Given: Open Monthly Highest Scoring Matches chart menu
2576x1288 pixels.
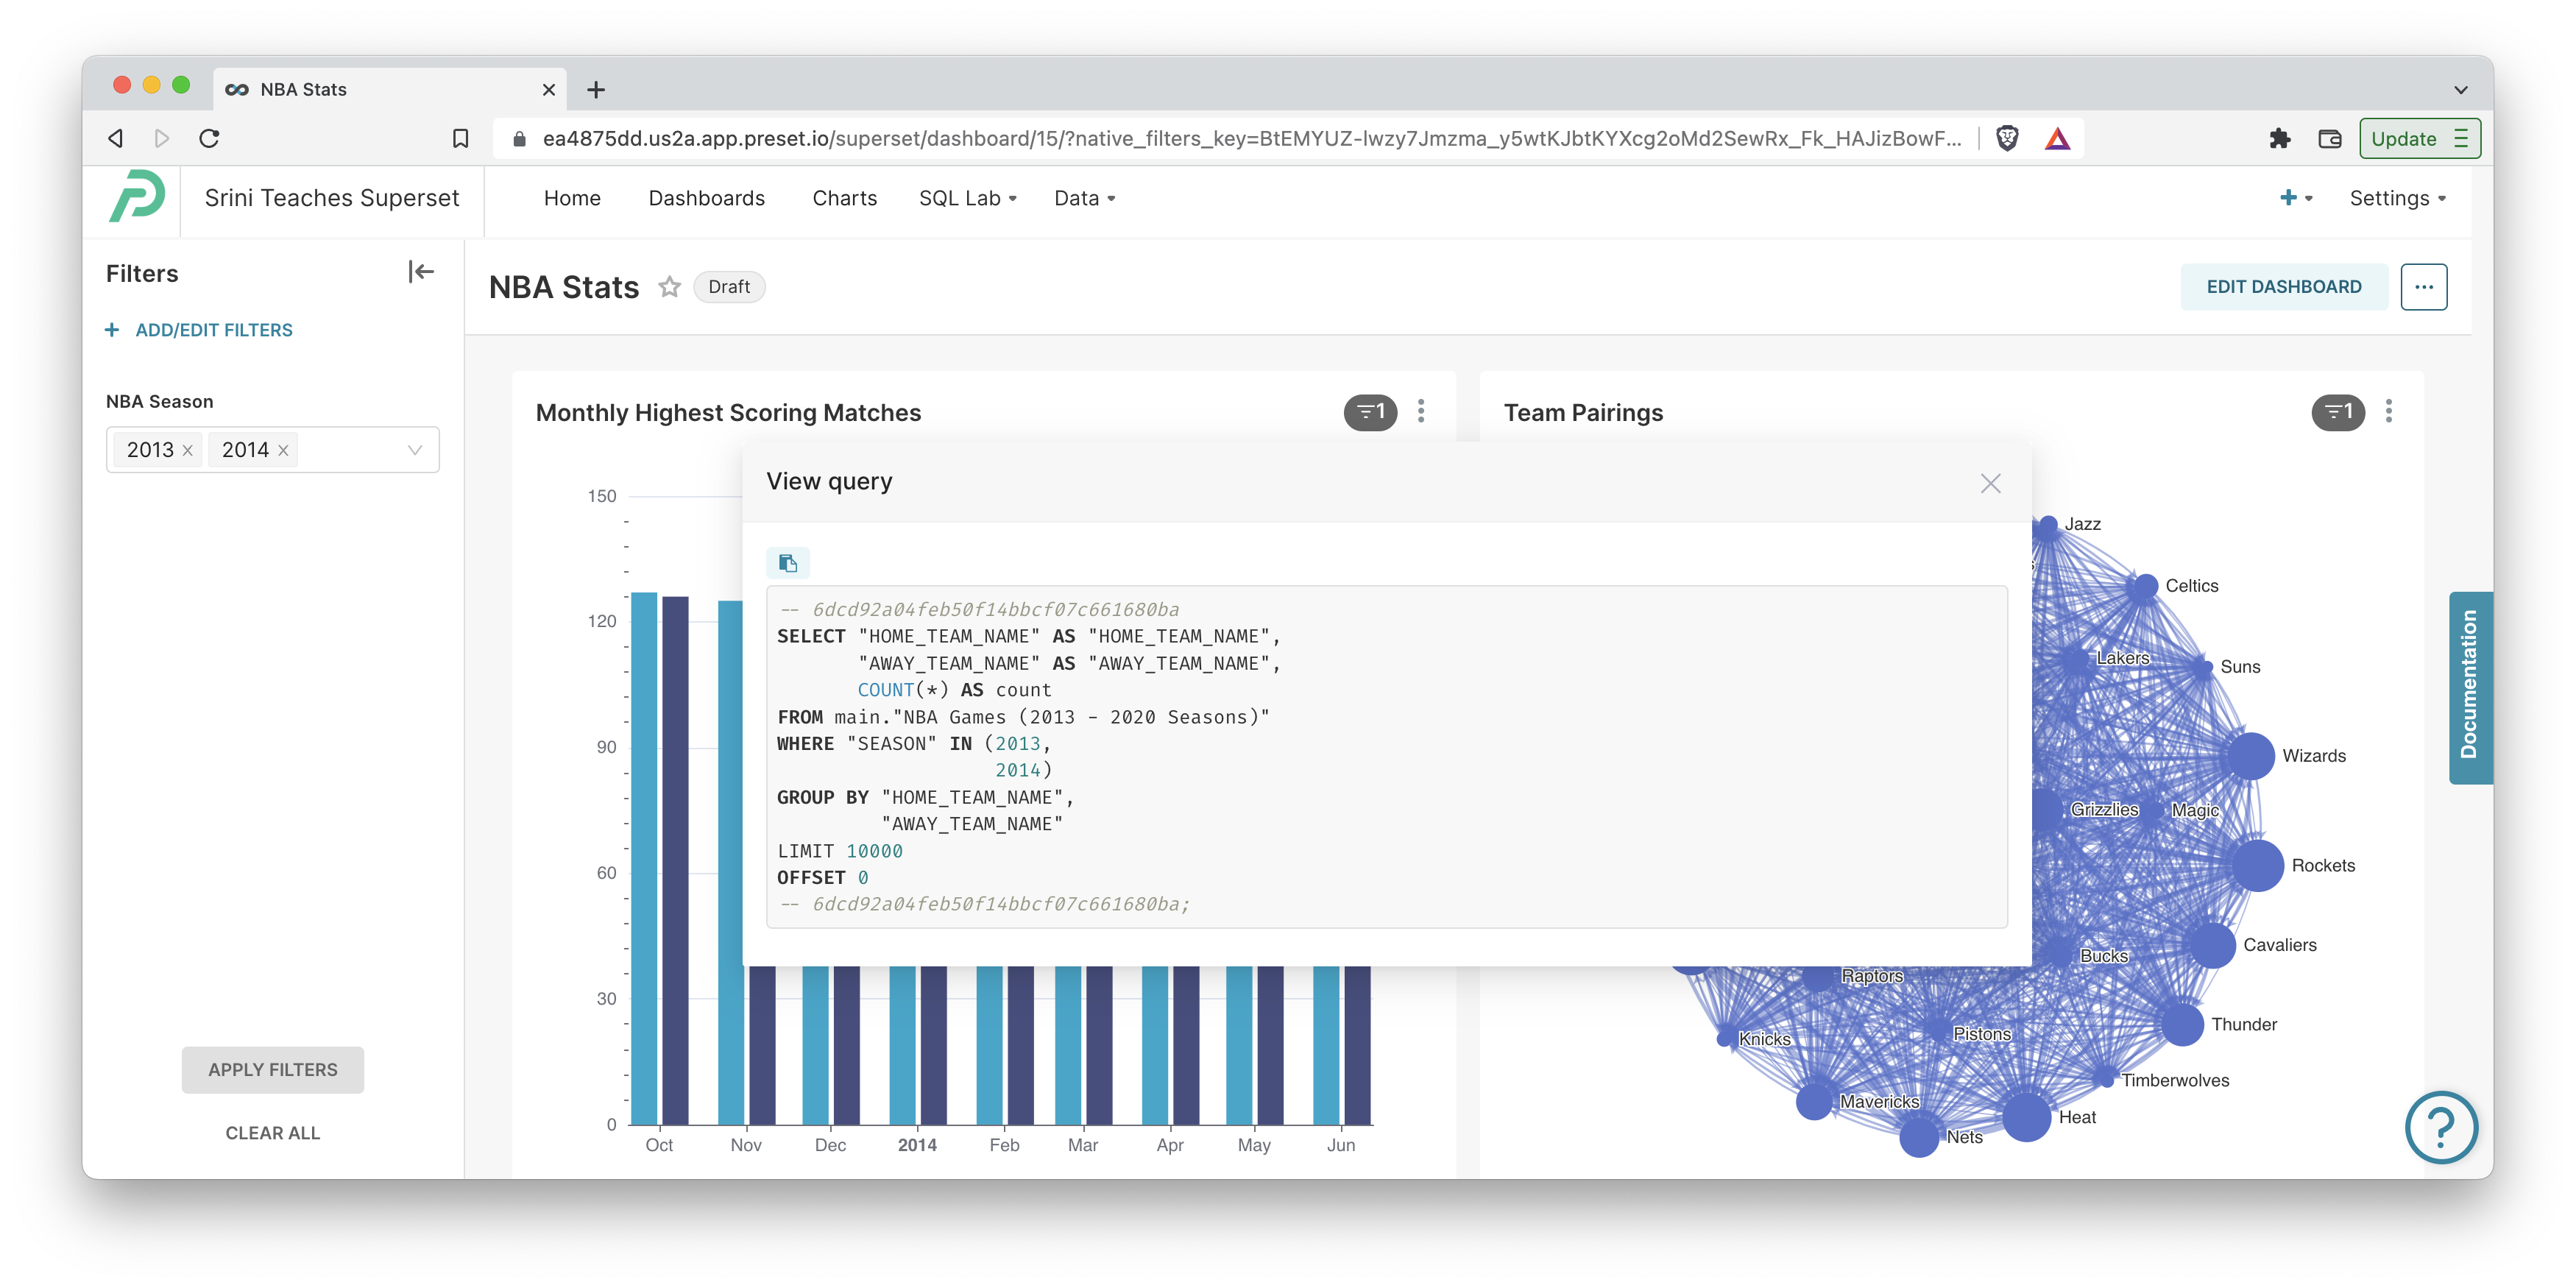Looking at the screenshot, I should 1421,411.
